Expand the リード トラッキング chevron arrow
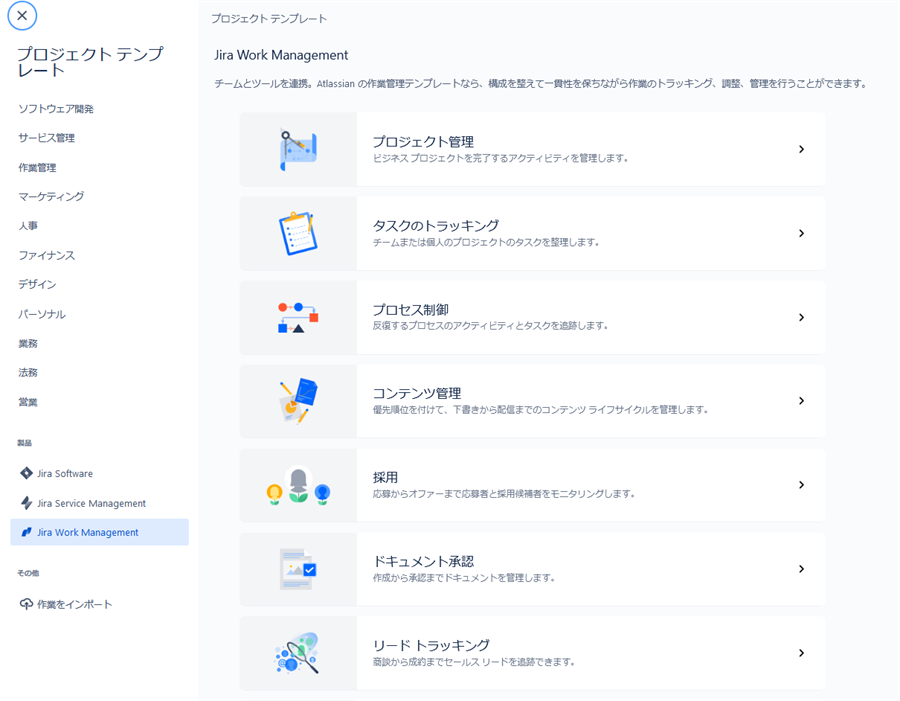 point(801,653)
